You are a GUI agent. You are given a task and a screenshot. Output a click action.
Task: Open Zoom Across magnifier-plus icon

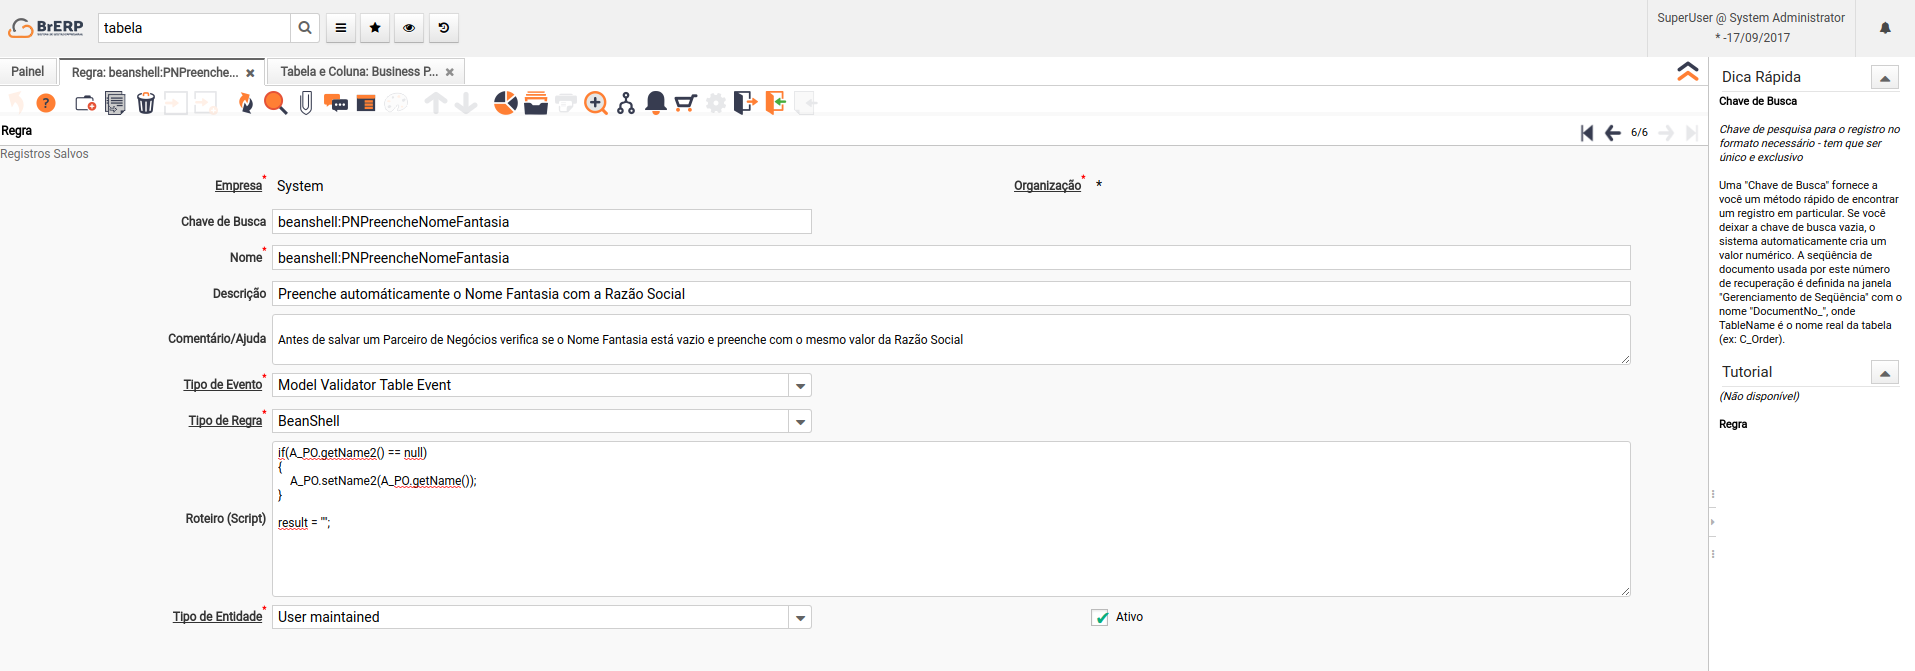pos(596,103)
